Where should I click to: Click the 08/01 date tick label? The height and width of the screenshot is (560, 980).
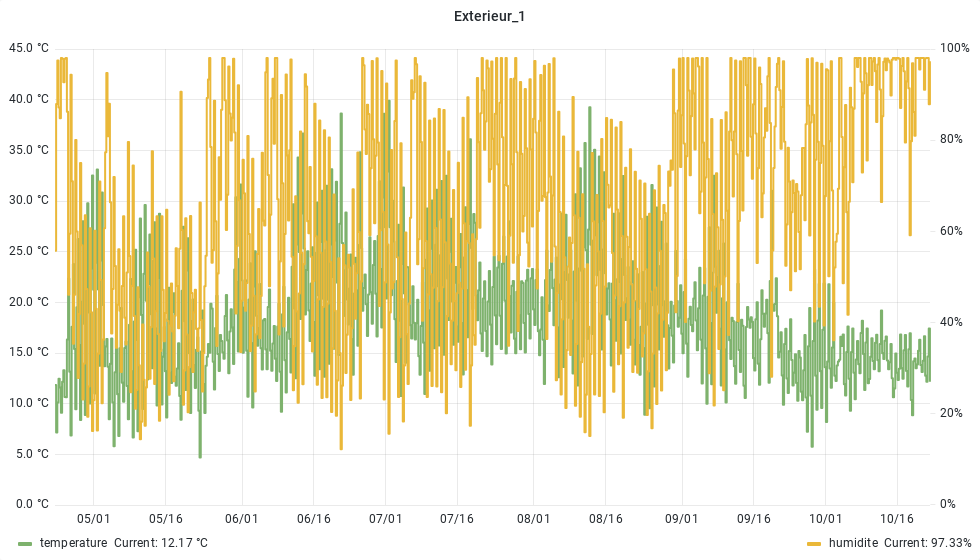(x=534, y=519)
